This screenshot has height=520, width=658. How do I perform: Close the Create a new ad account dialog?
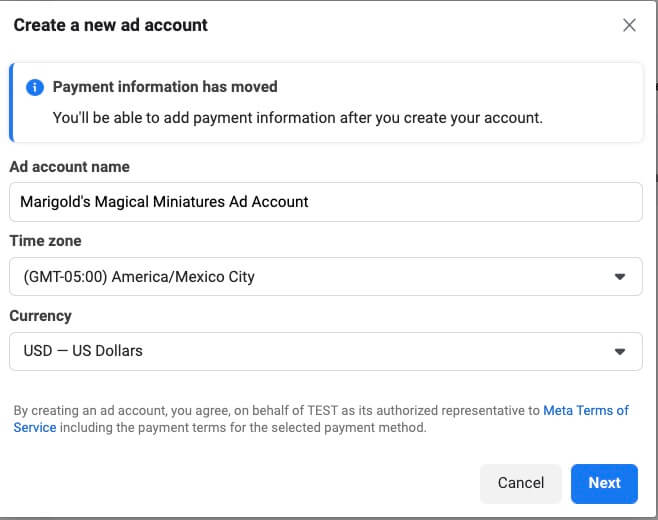(x=629, y=25)
